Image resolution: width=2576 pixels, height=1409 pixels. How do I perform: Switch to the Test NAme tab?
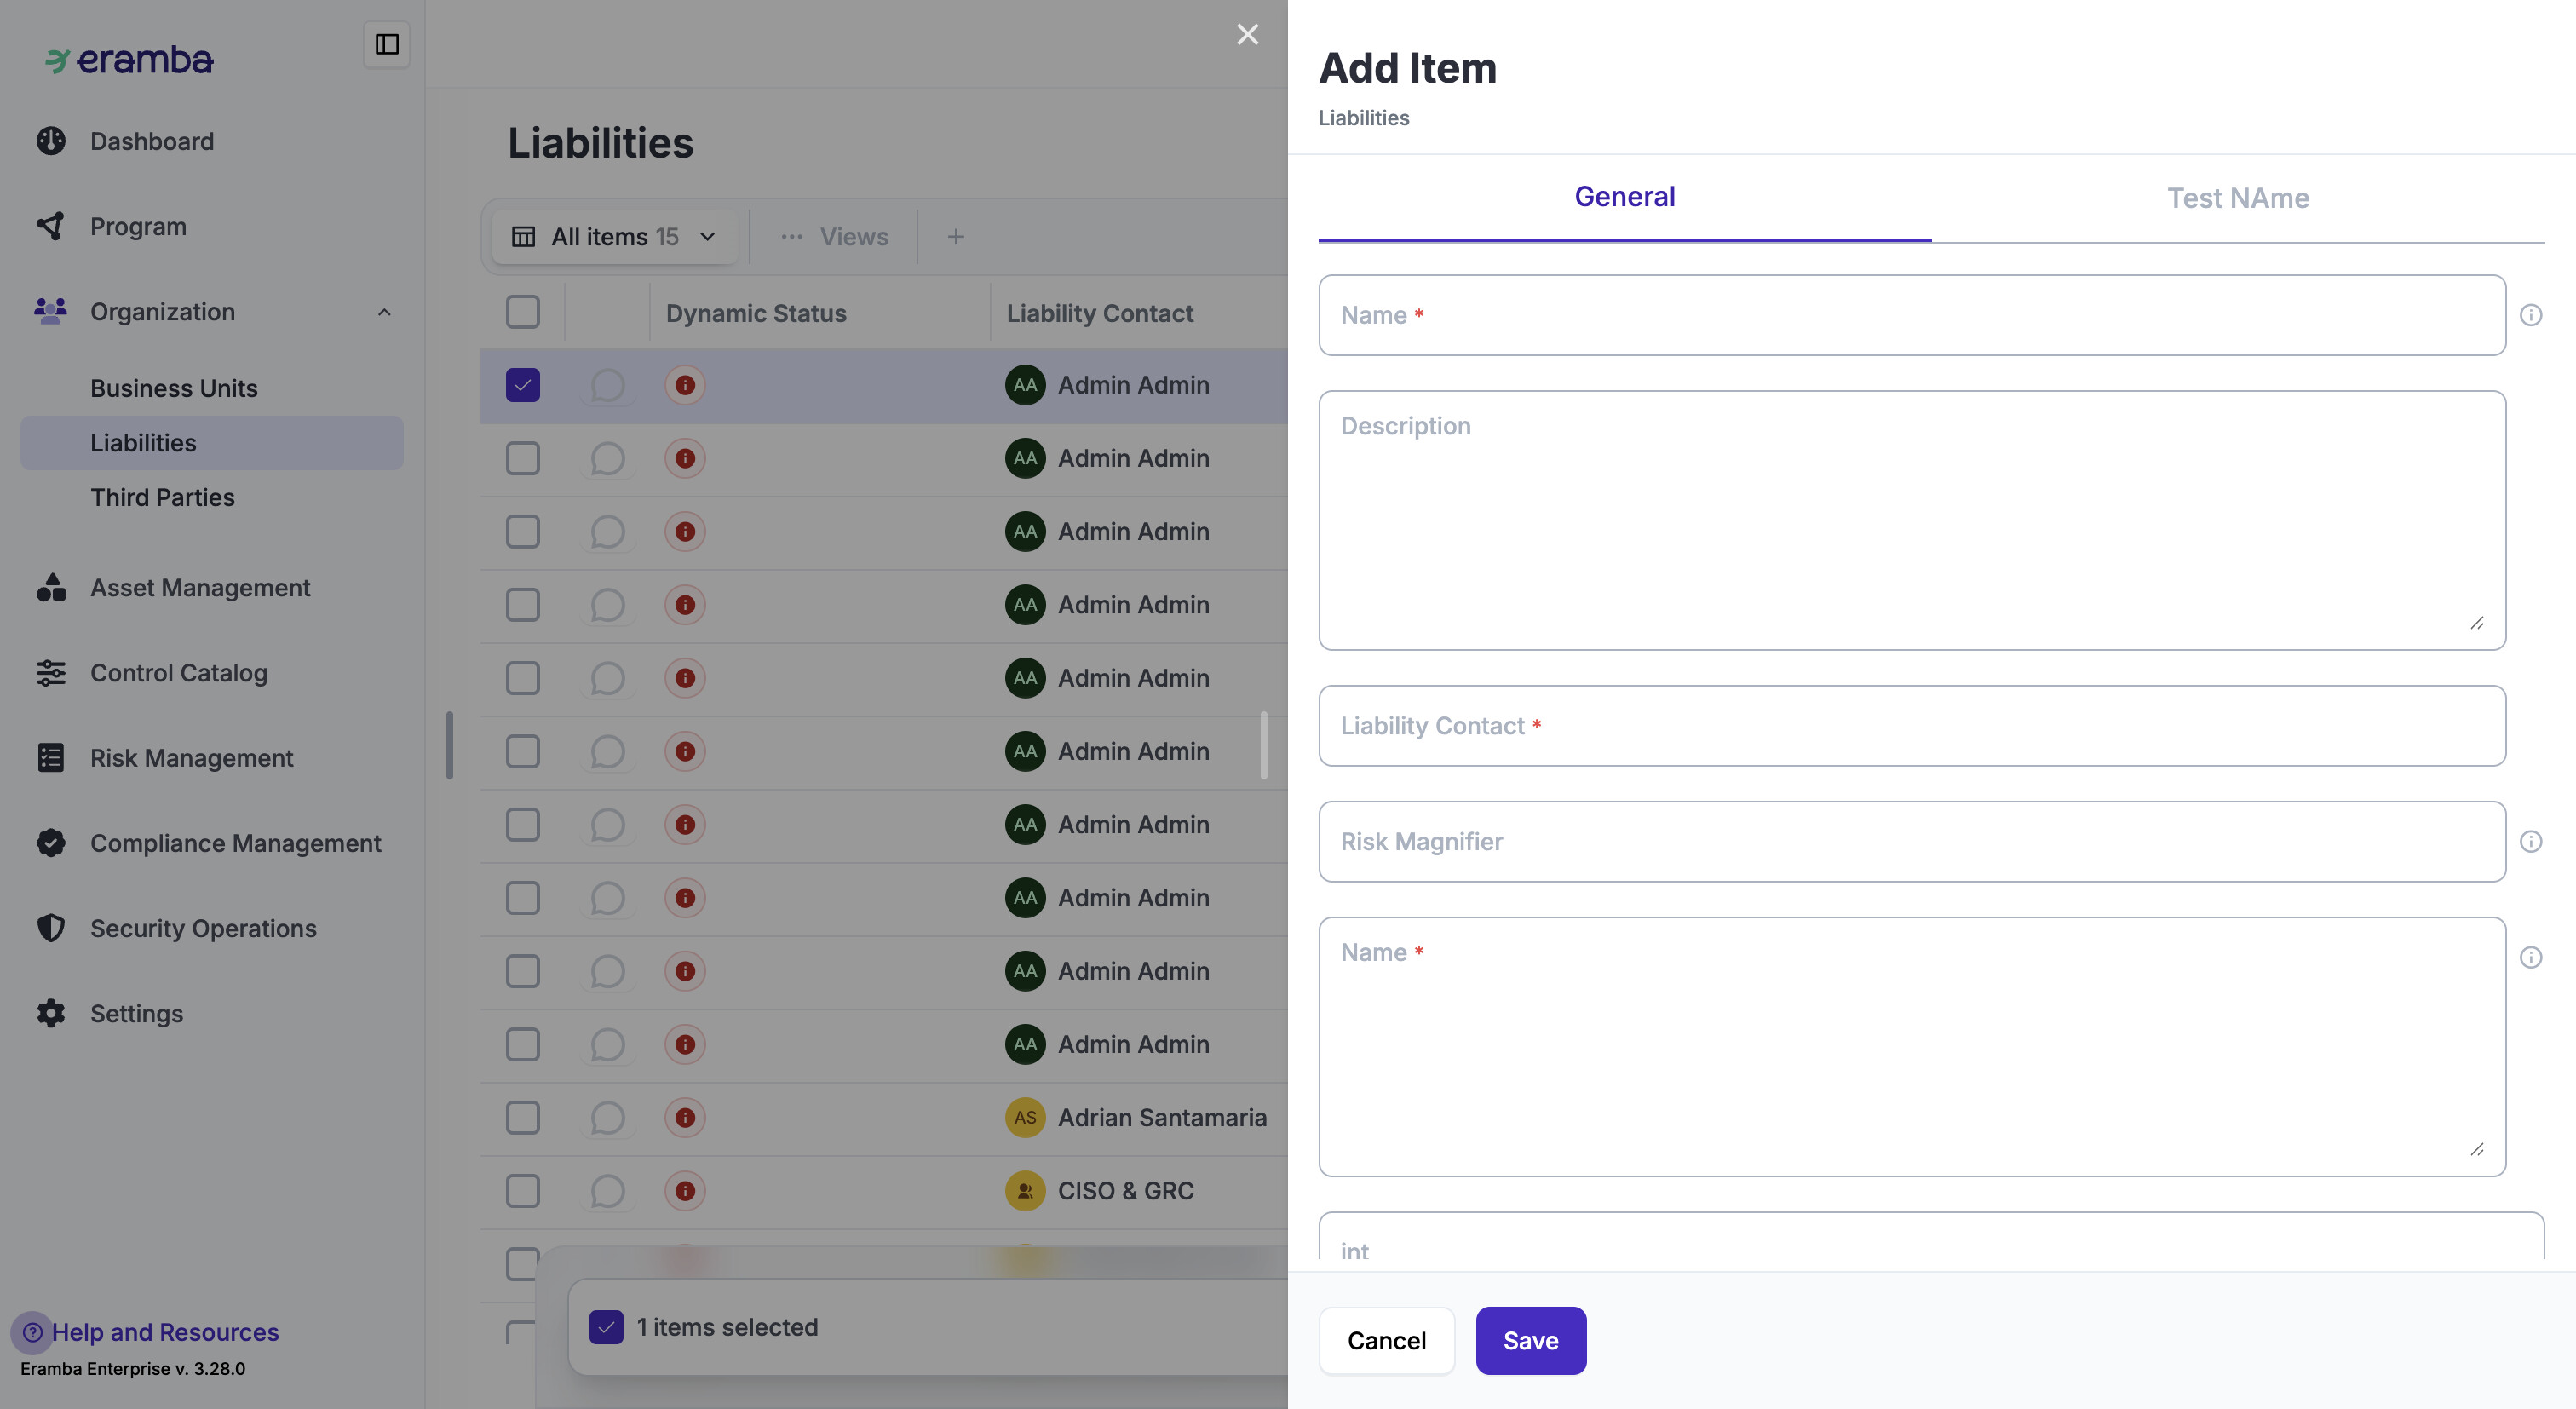coord(2237,198)
